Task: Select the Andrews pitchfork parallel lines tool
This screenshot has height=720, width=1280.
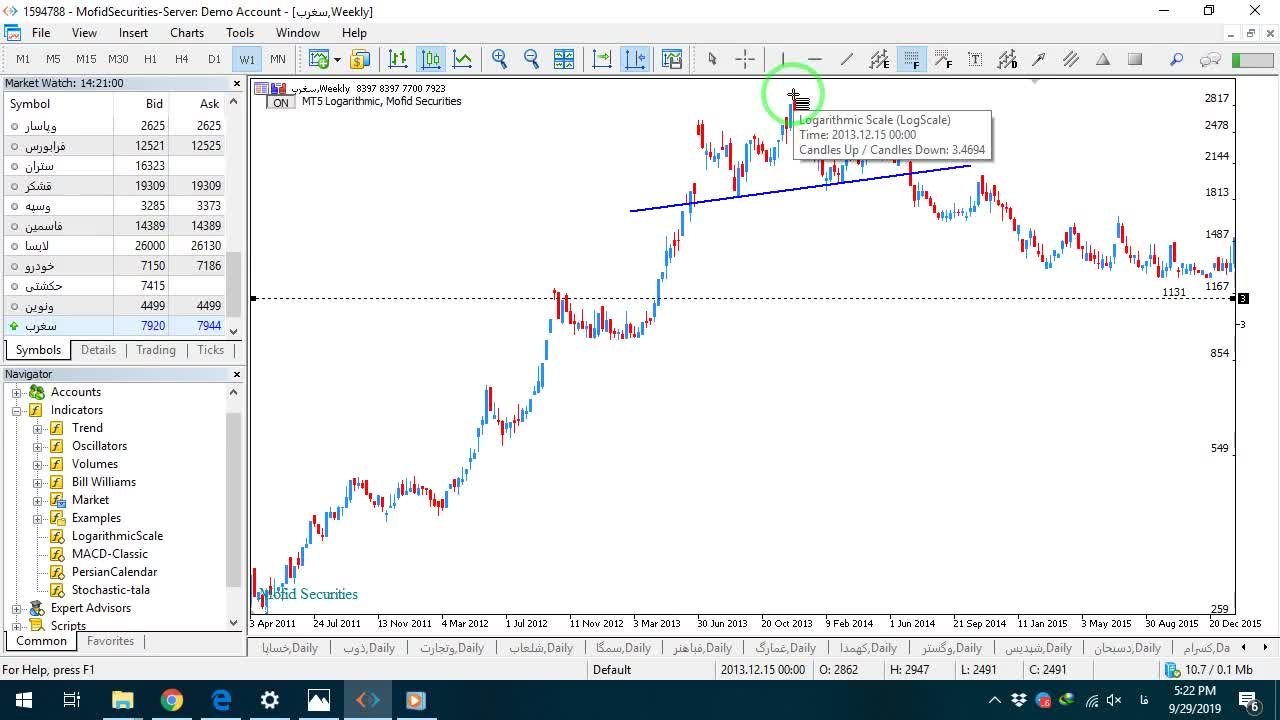Action: click(1071, 59)
